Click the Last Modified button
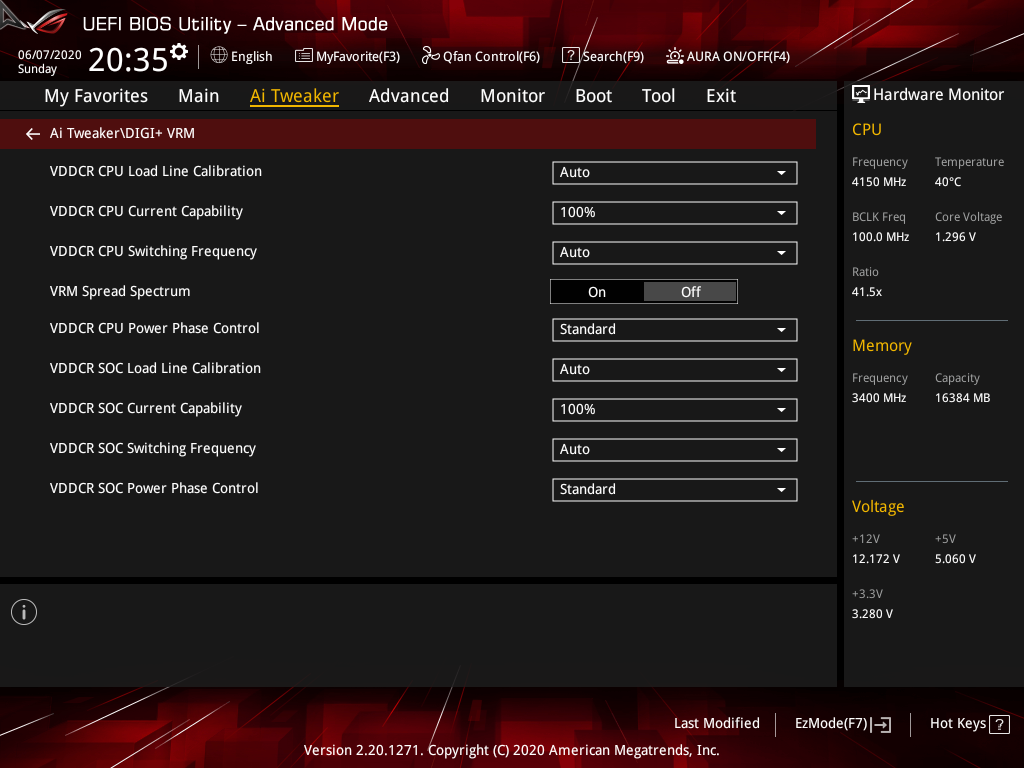This screenshot has width=1024, height=768. point(716,724)
